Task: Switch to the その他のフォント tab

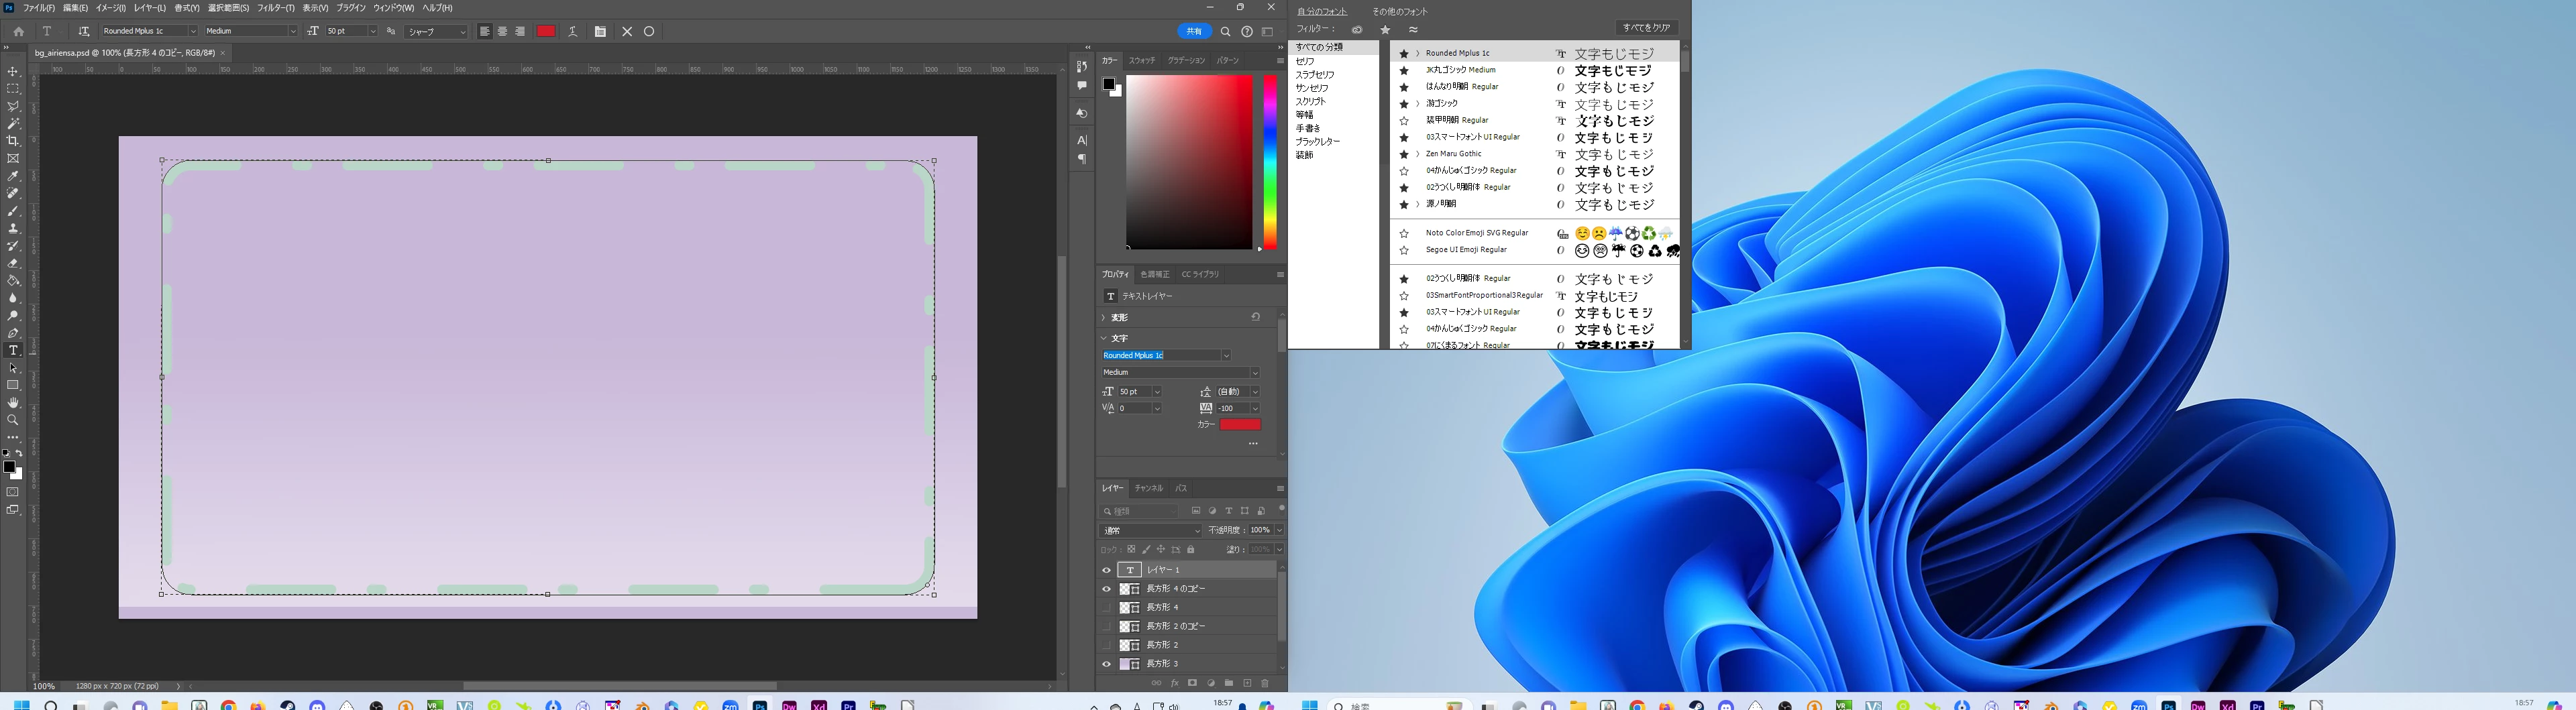Action: click(x=1400, y=12)
